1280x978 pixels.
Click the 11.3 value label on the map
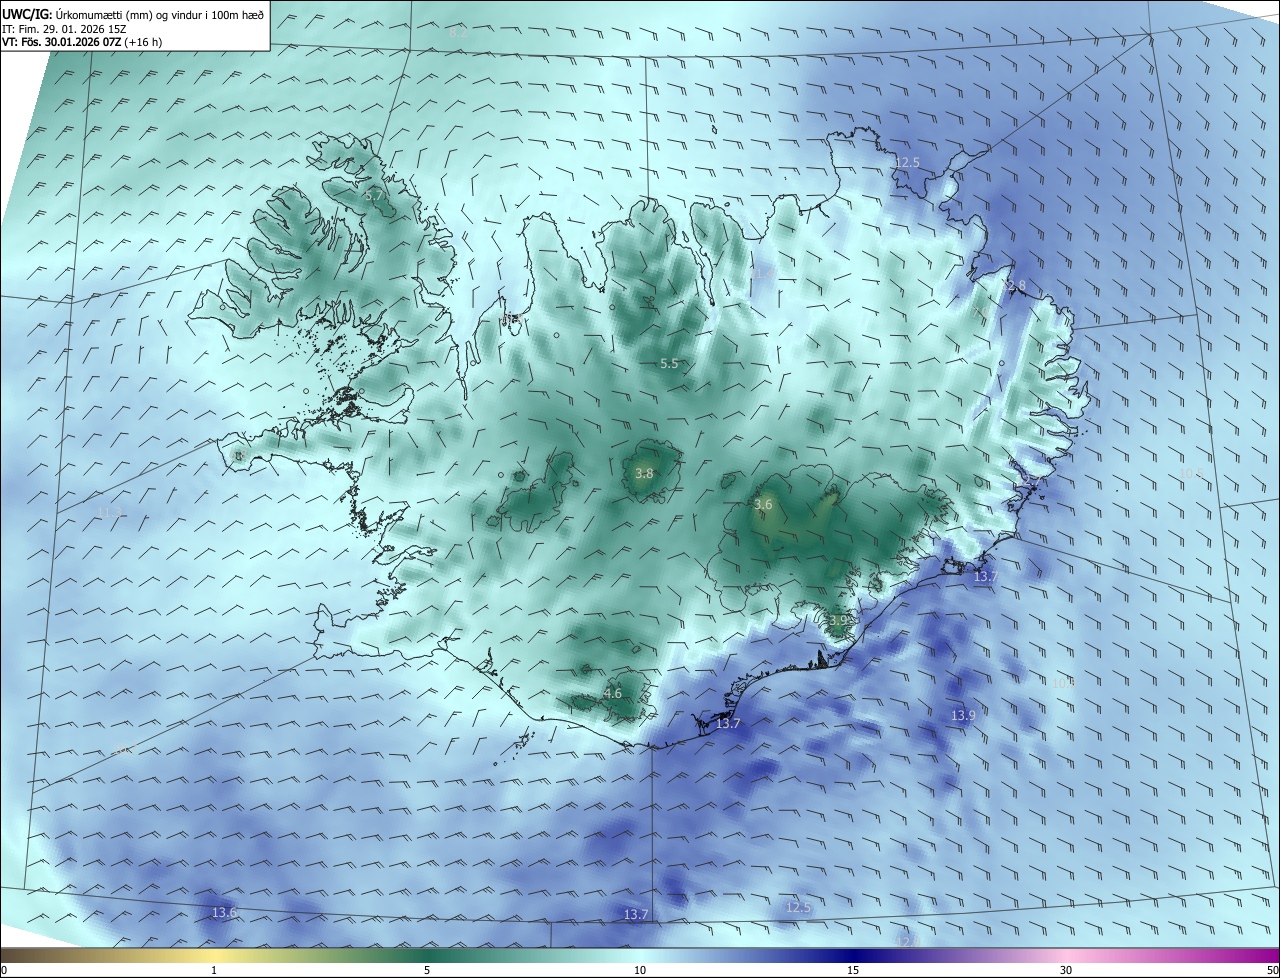coord(110,513)
